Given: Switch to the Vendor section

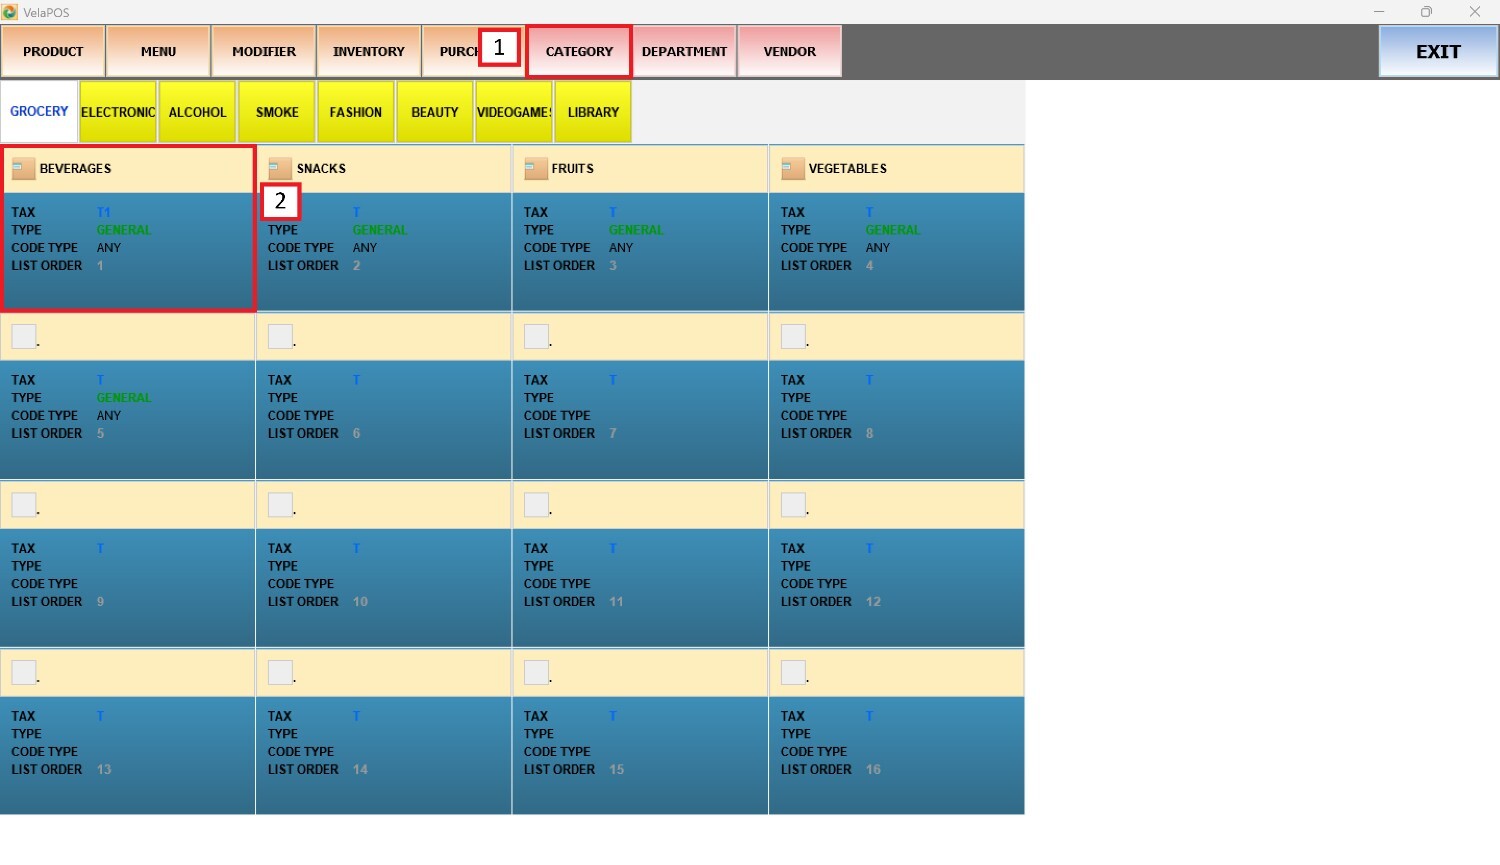Looking at the screenshot, I should (x=789, y=51).
